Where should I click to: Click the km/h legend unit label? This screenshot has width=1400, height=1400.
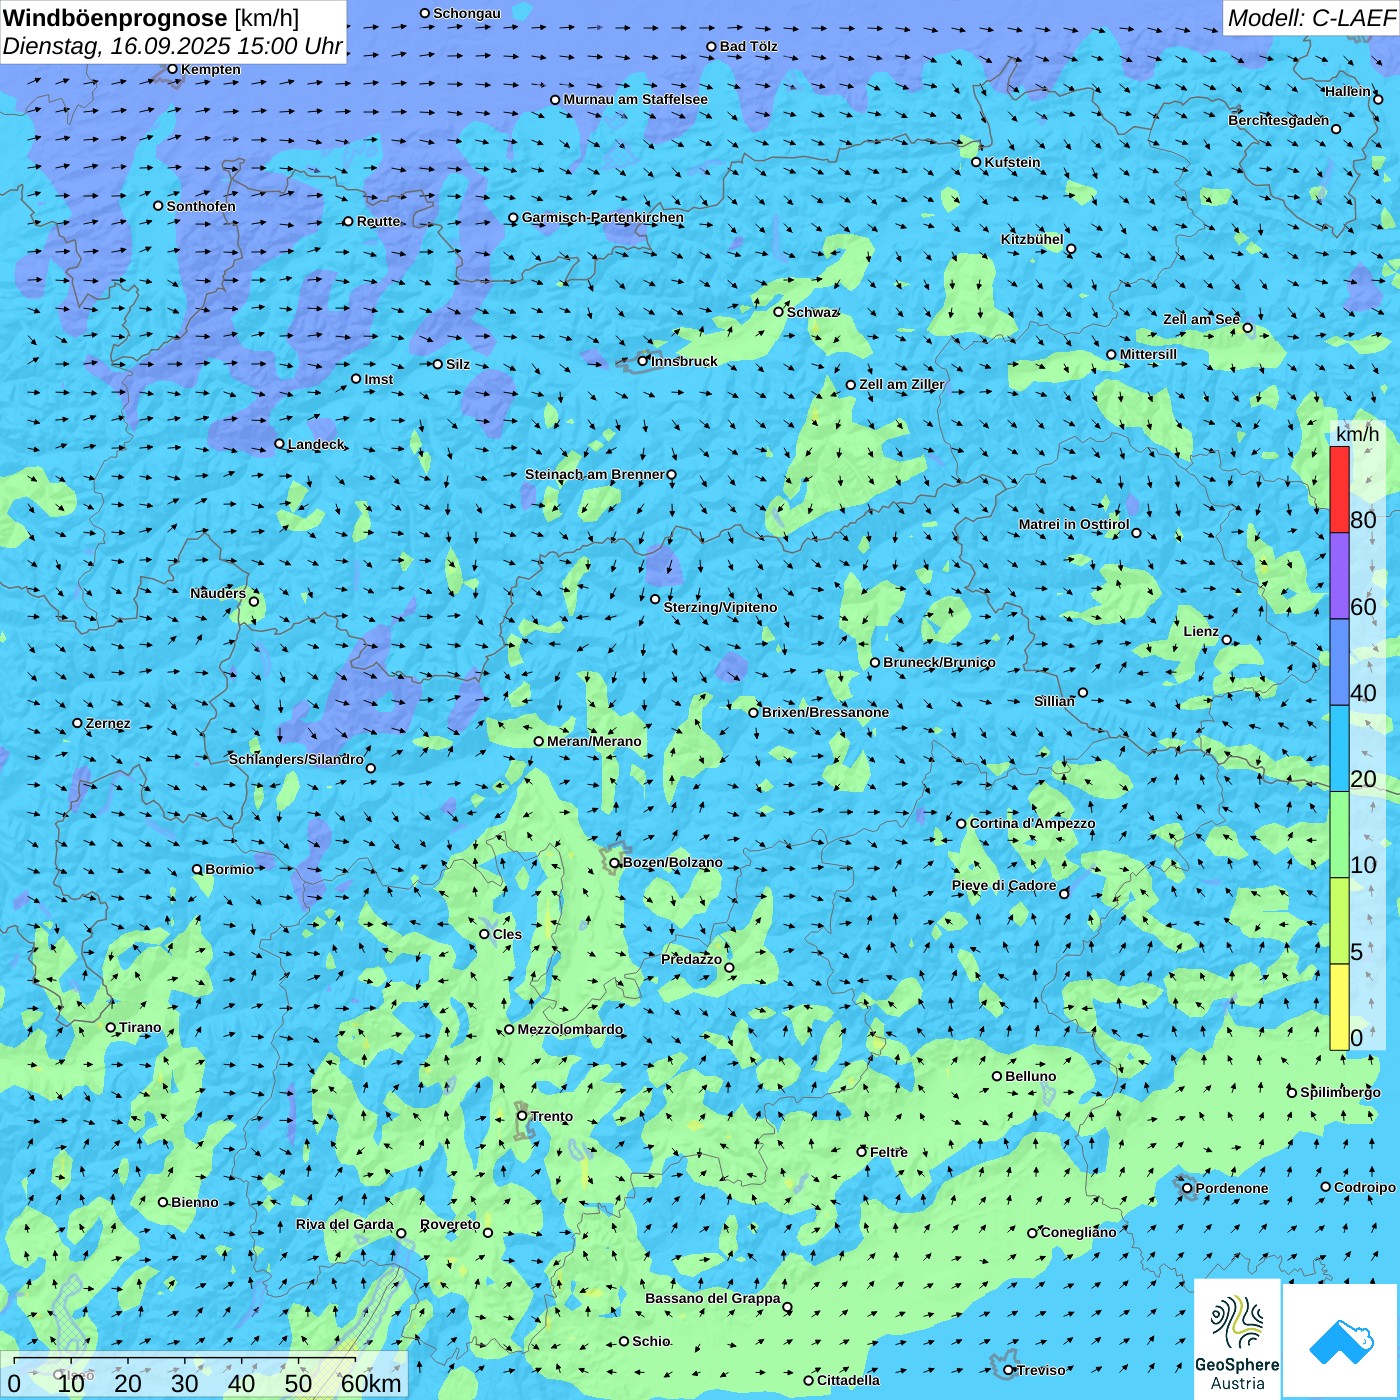1357,434
